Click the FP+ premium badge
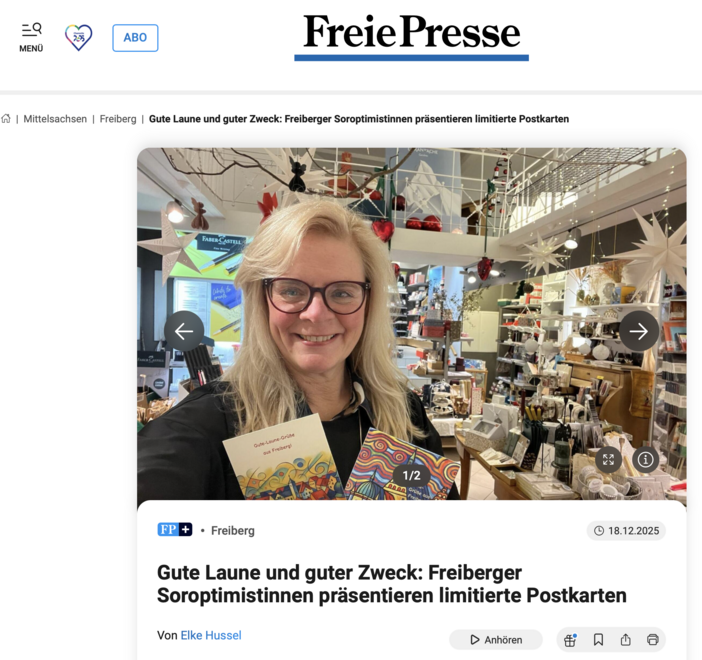This screenshot has width=702, height=660. click(175, 530)
